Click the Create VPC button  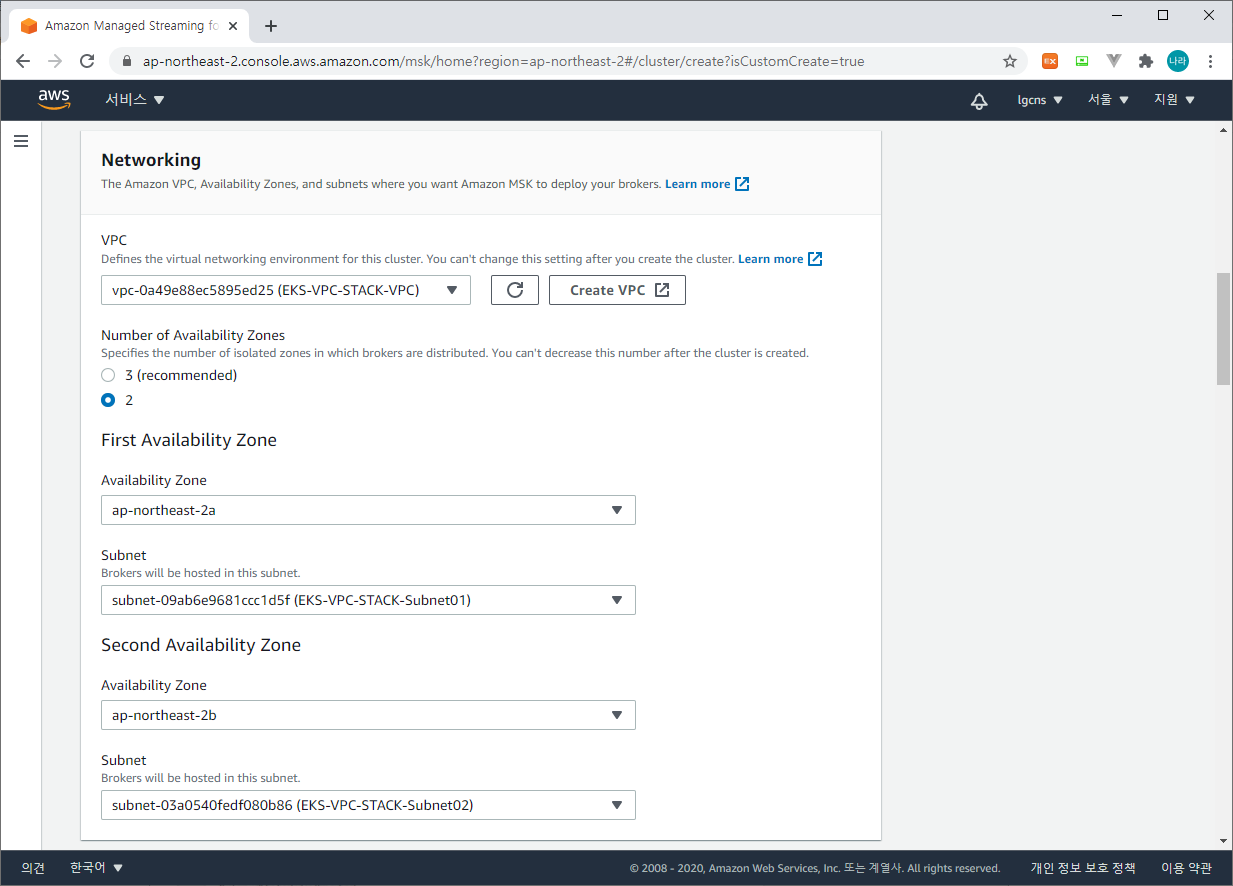tap(617, 290)
